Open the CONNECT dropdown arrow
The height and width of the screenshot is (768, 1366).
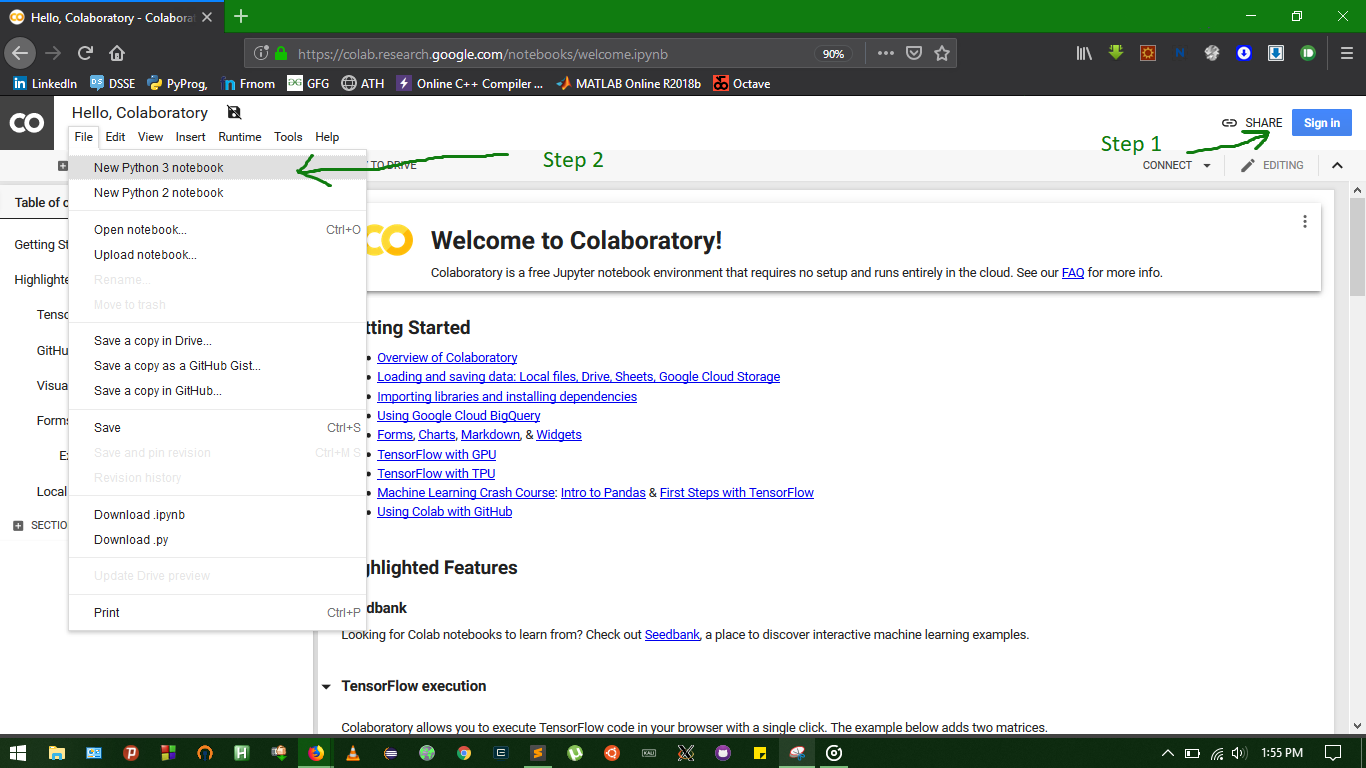tap(1207, 165)
